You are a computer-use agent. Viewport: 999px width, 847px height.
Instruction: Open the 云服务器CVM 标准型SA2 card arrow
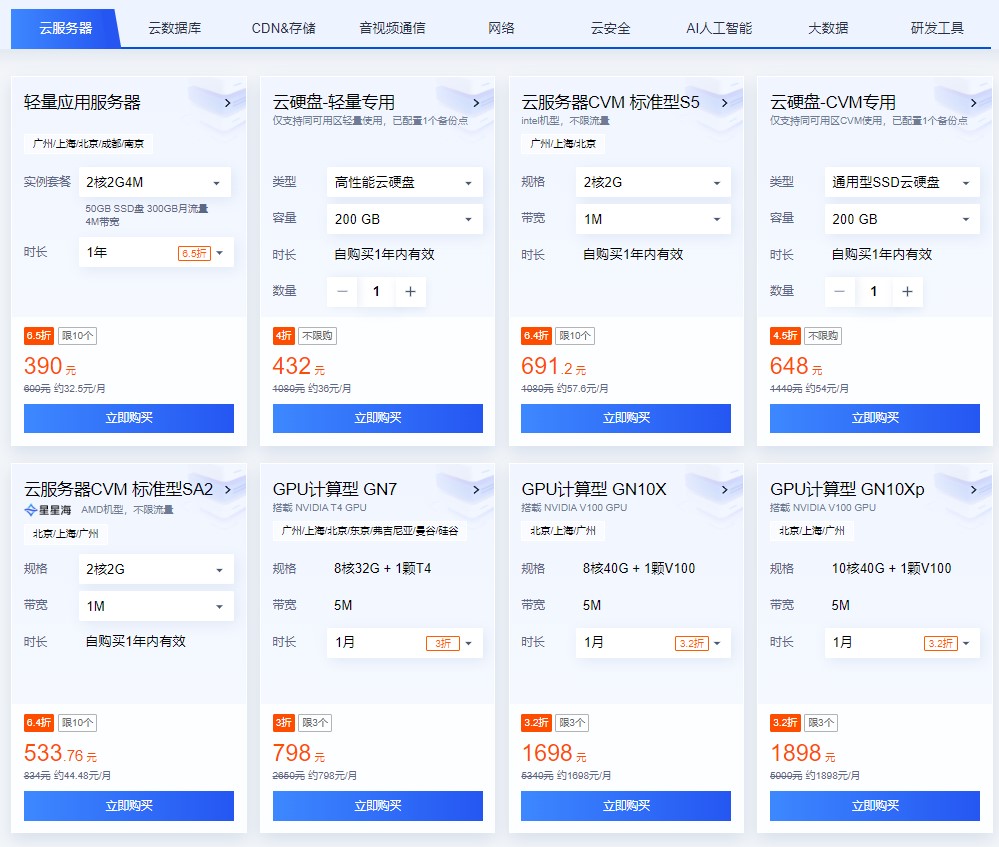(x=227, y=489)
